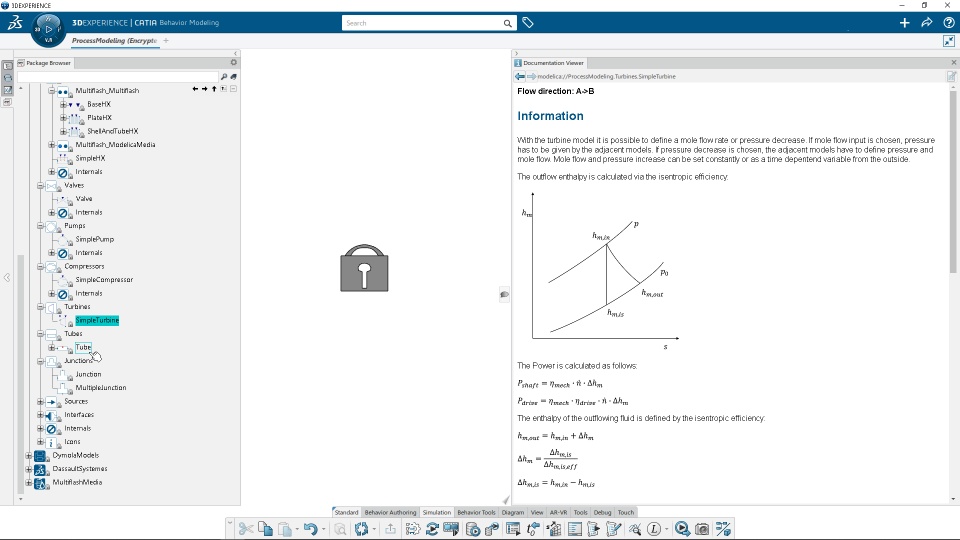Image resolution: width=960 pixels, height=540 pixels.
Task: Click the Undo arrow icon
Action: point(310,528)
